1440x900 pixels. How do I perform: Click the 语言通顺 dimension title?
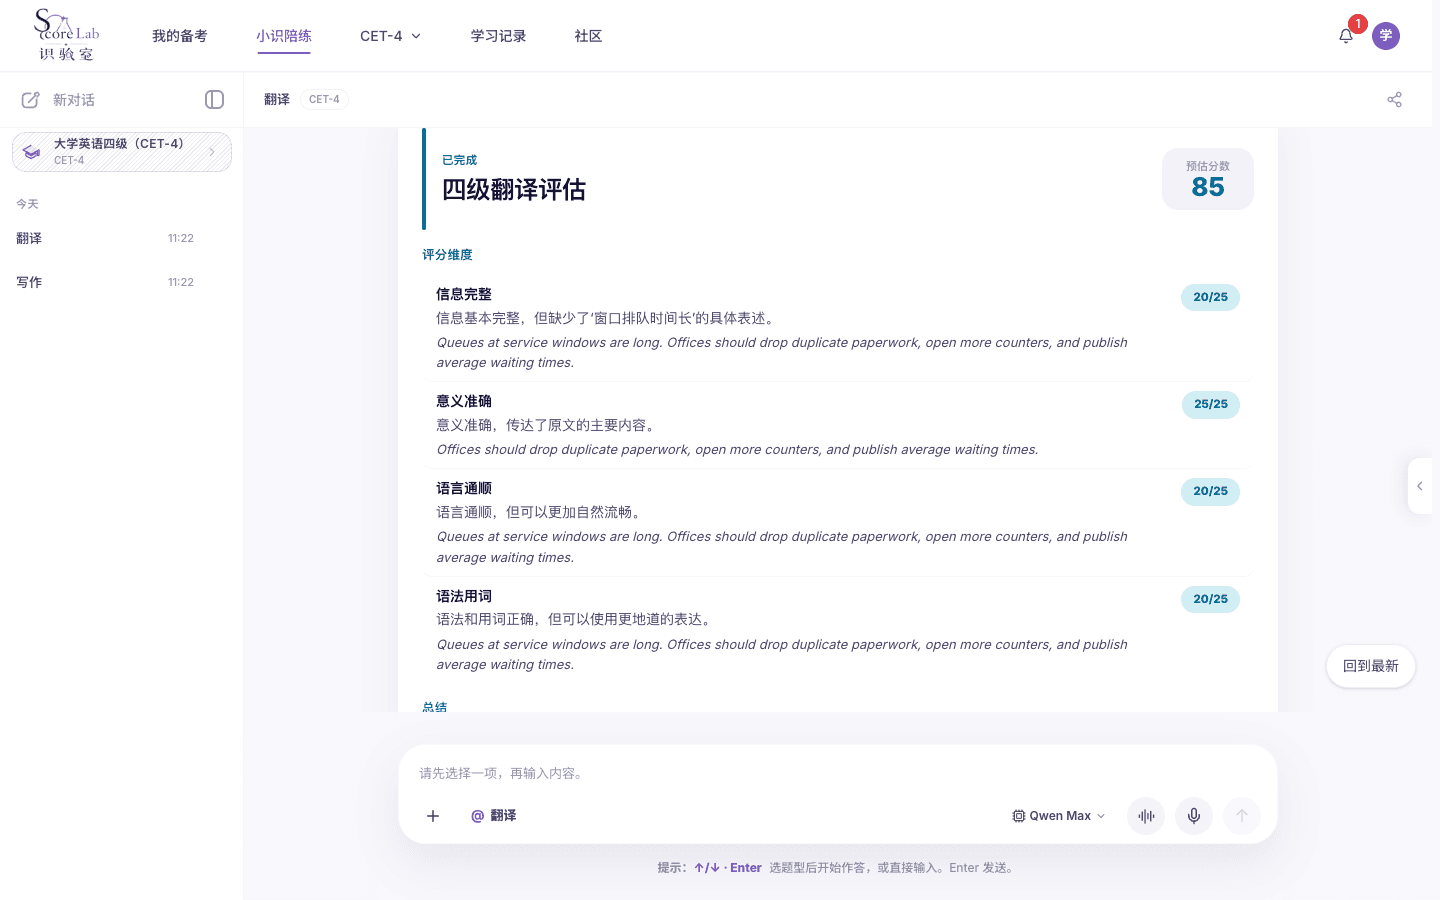coord(464,488)
